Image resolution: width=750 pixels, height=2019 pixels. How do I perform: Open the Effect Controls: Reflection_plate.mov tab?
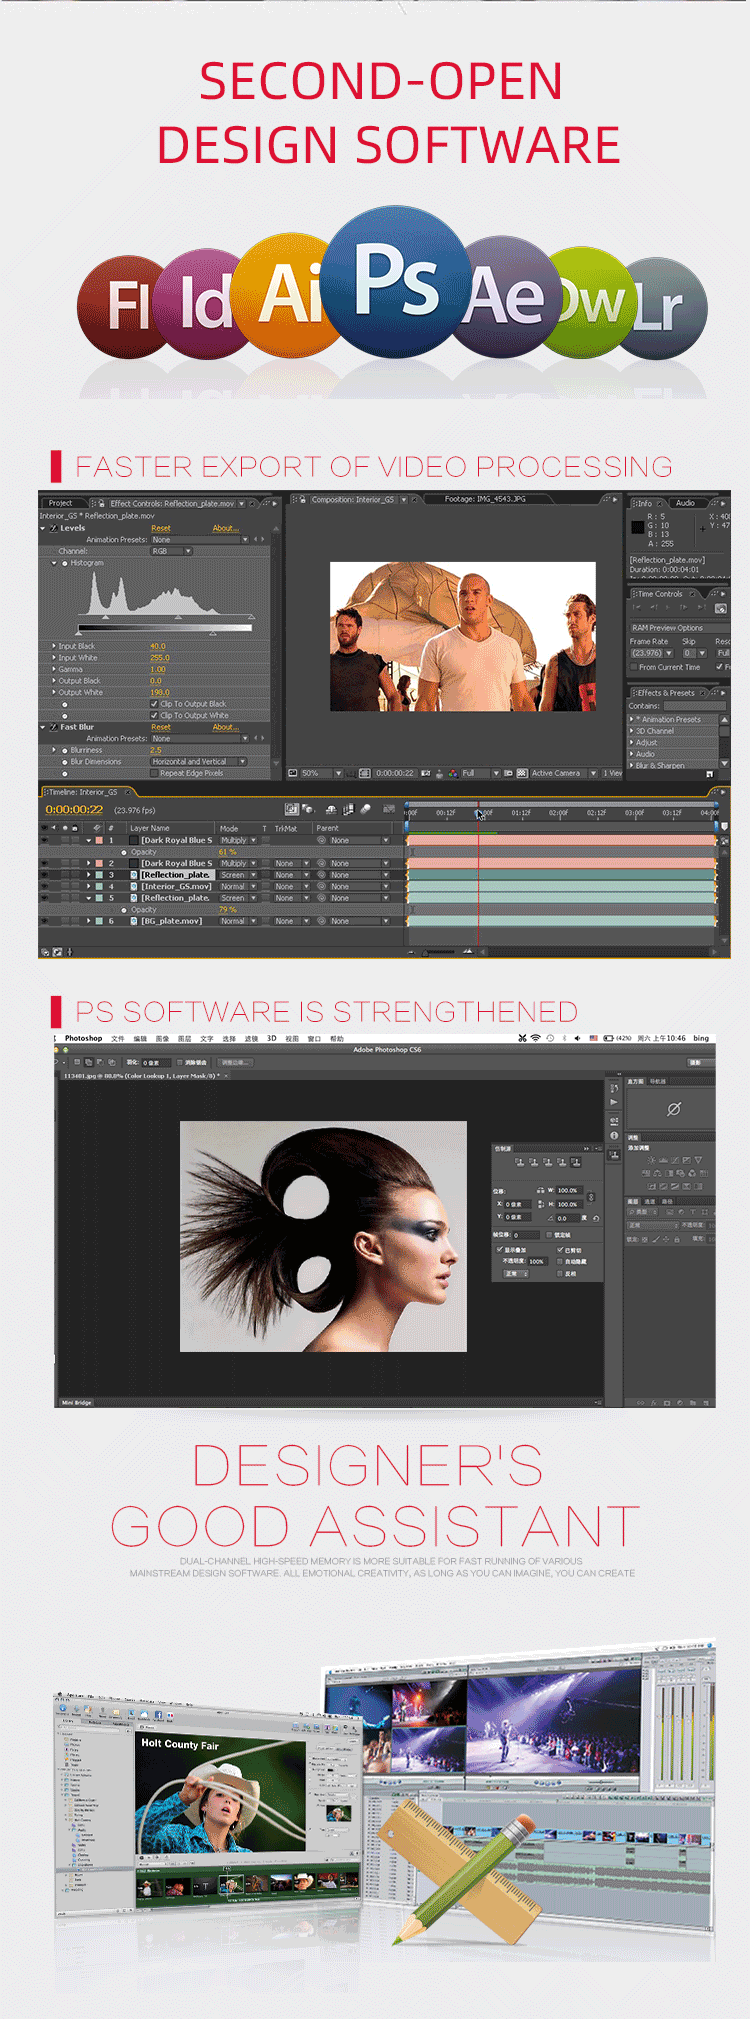(172, 503)
